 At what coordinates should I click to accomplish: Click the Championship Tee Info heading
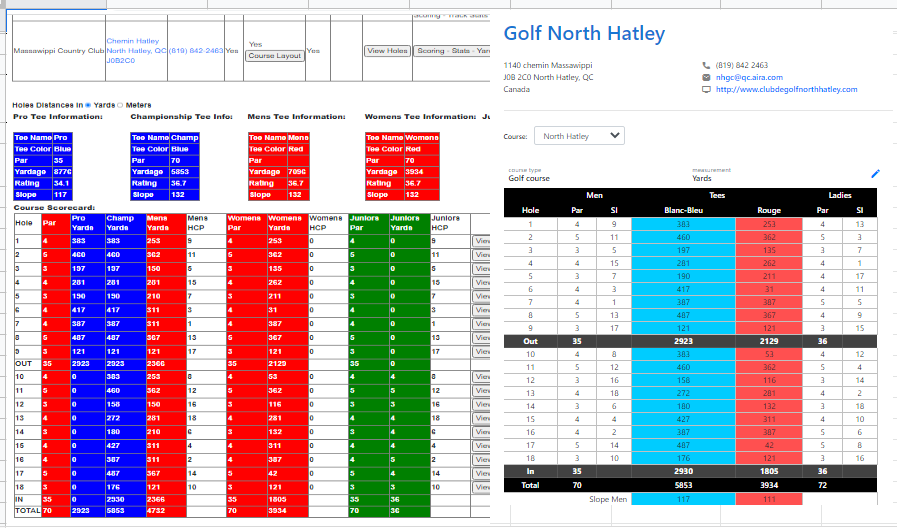pyautogui.click(x=181, y=117)
